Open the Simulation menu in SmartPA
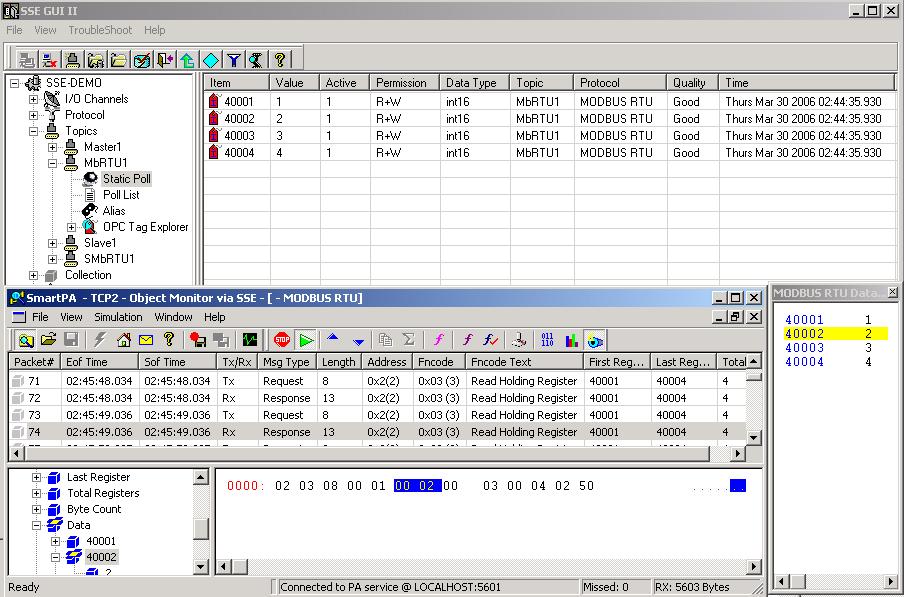The image size is (904, 597). (118, 317)
